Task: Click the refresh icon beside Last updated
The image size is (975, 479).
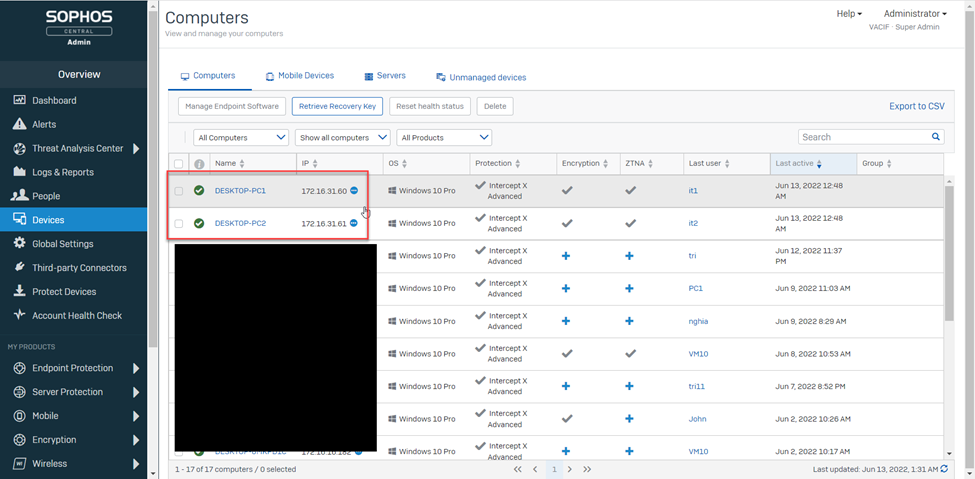Action: point(945,468)
